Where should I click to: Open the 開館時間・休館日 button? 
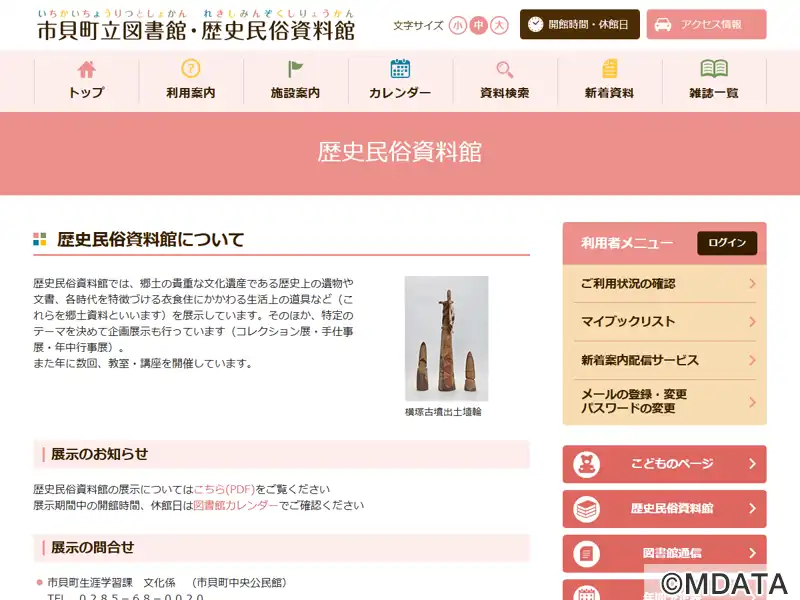[x=579, y=24]
